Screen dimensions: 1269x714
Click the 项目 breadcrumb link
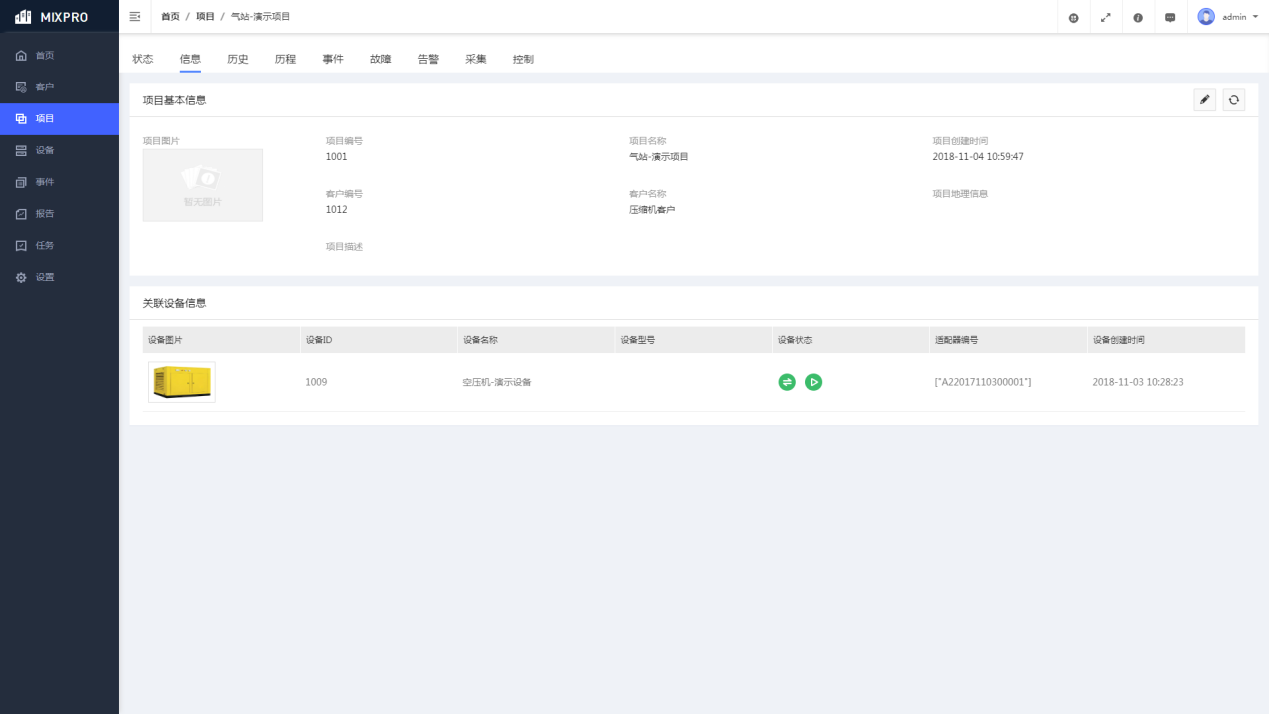coord(205,17)
